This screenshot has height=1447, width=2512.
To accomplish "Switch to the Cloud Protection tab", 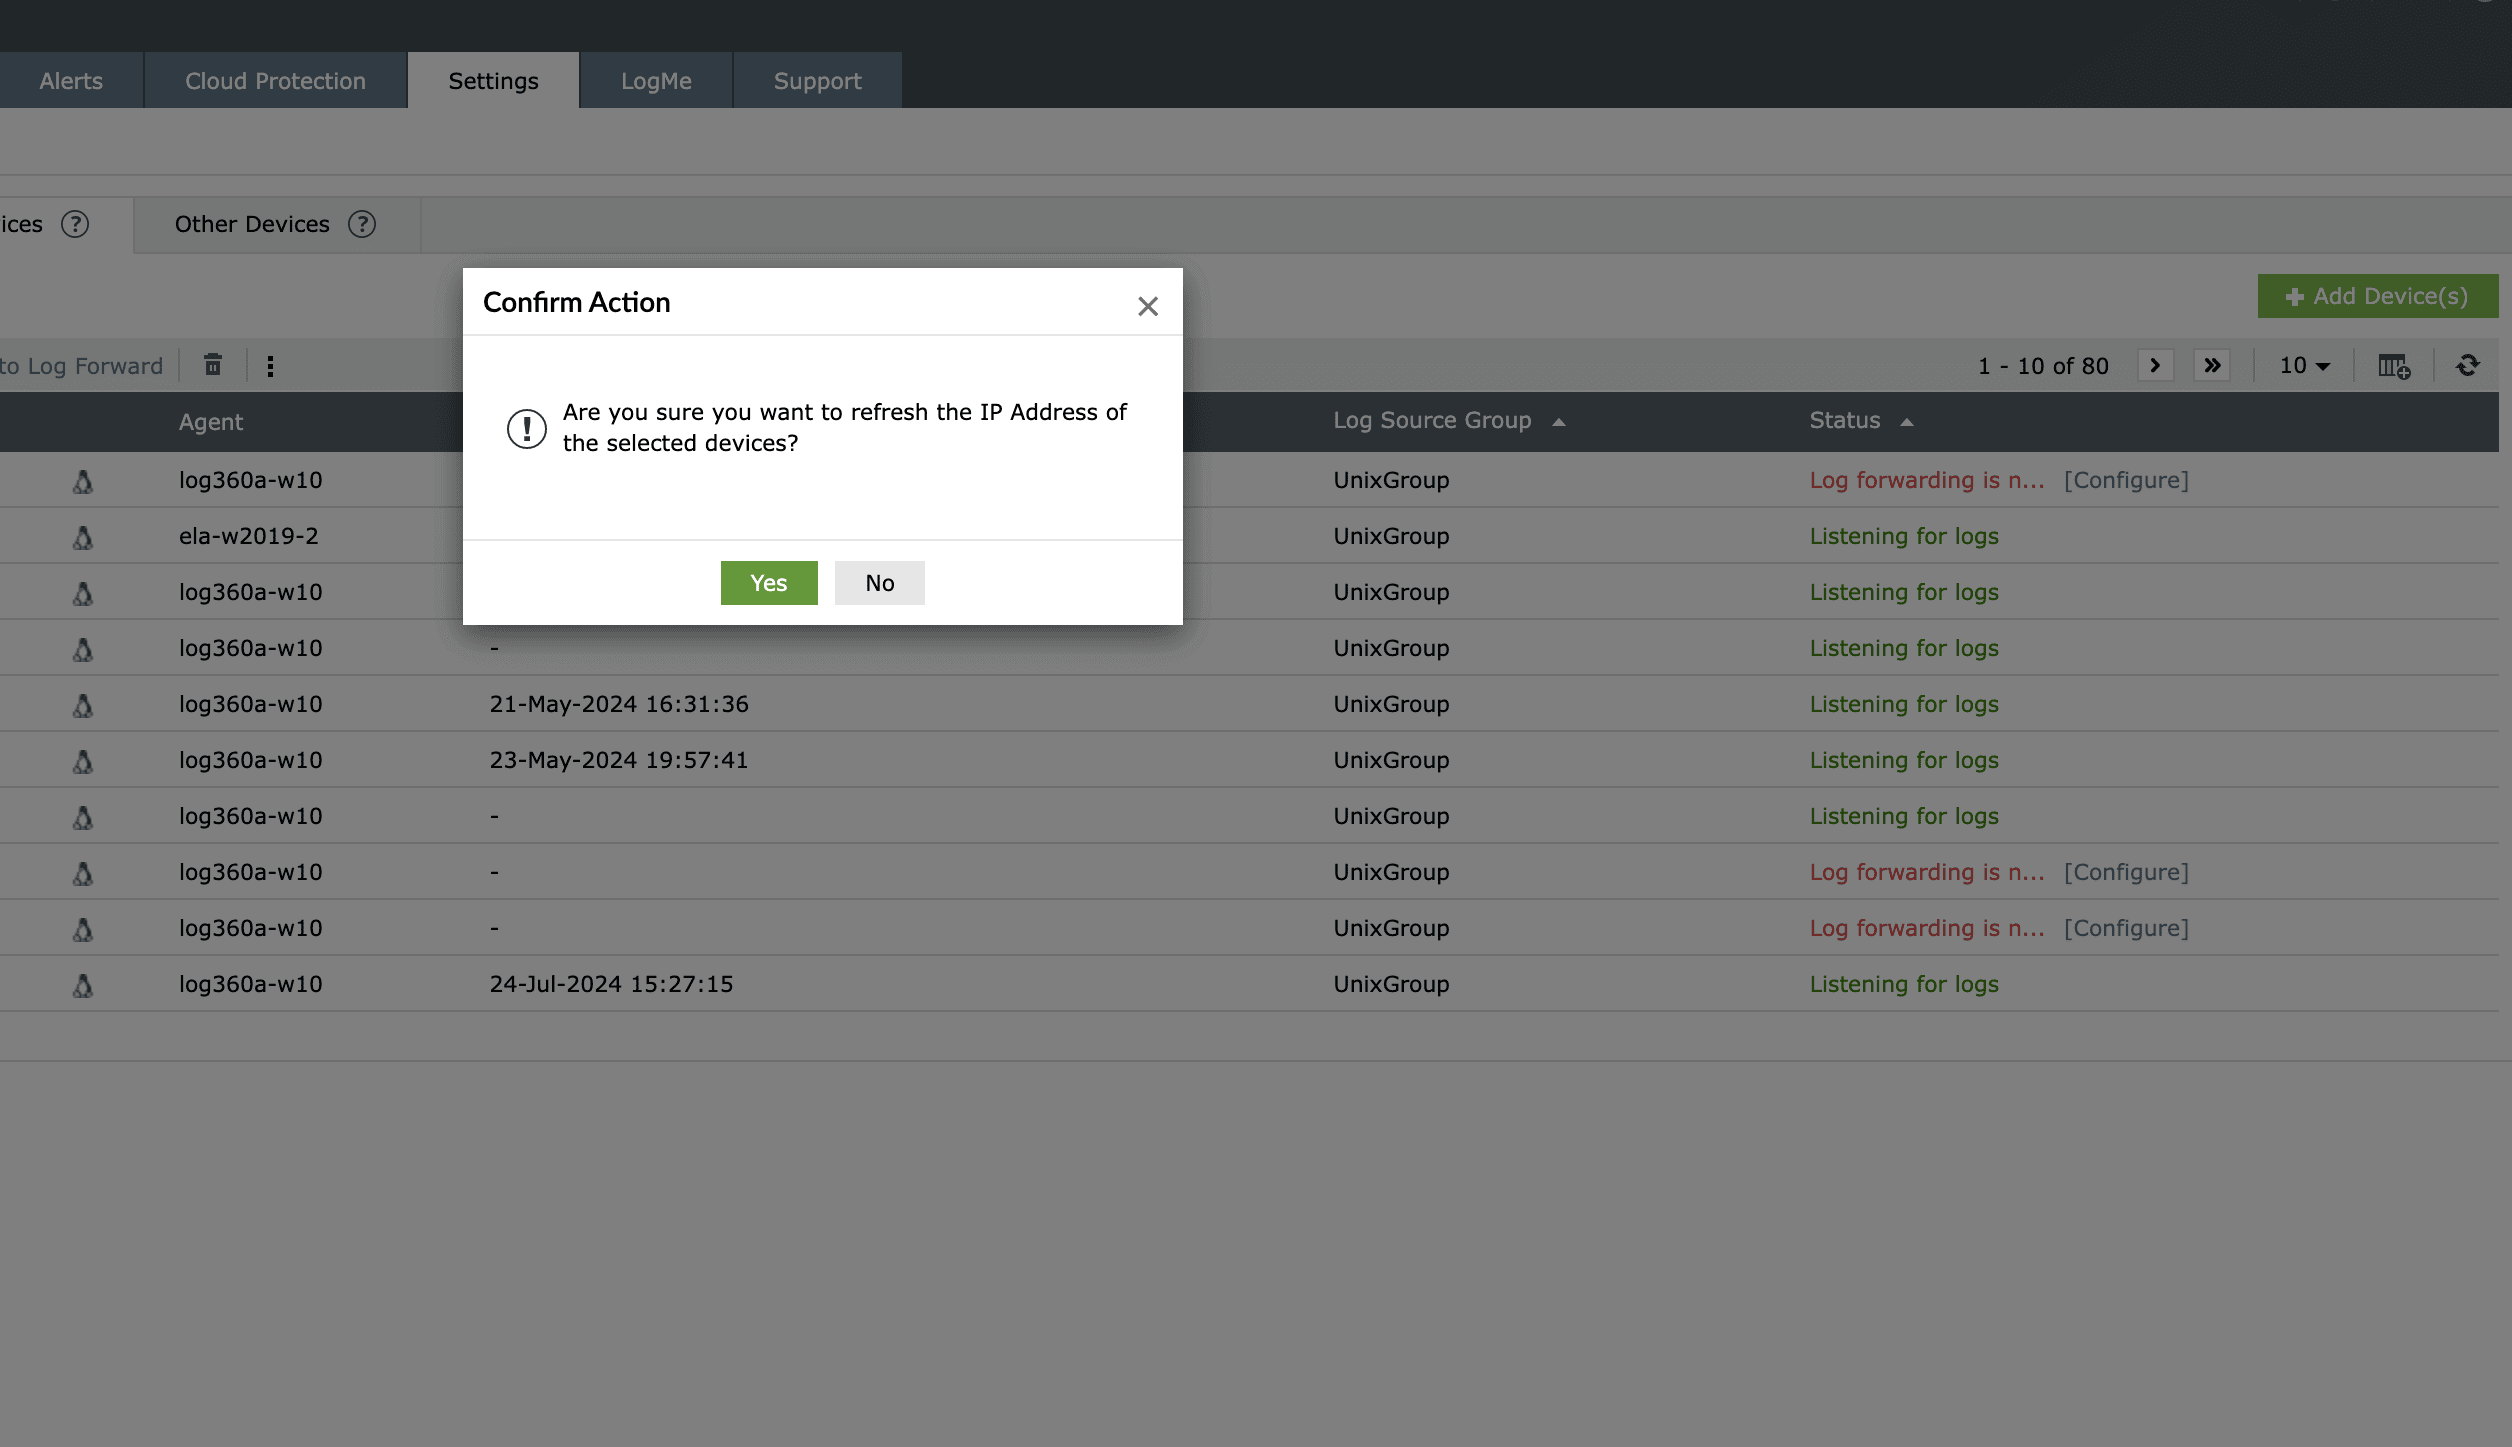I will (275, 81).
